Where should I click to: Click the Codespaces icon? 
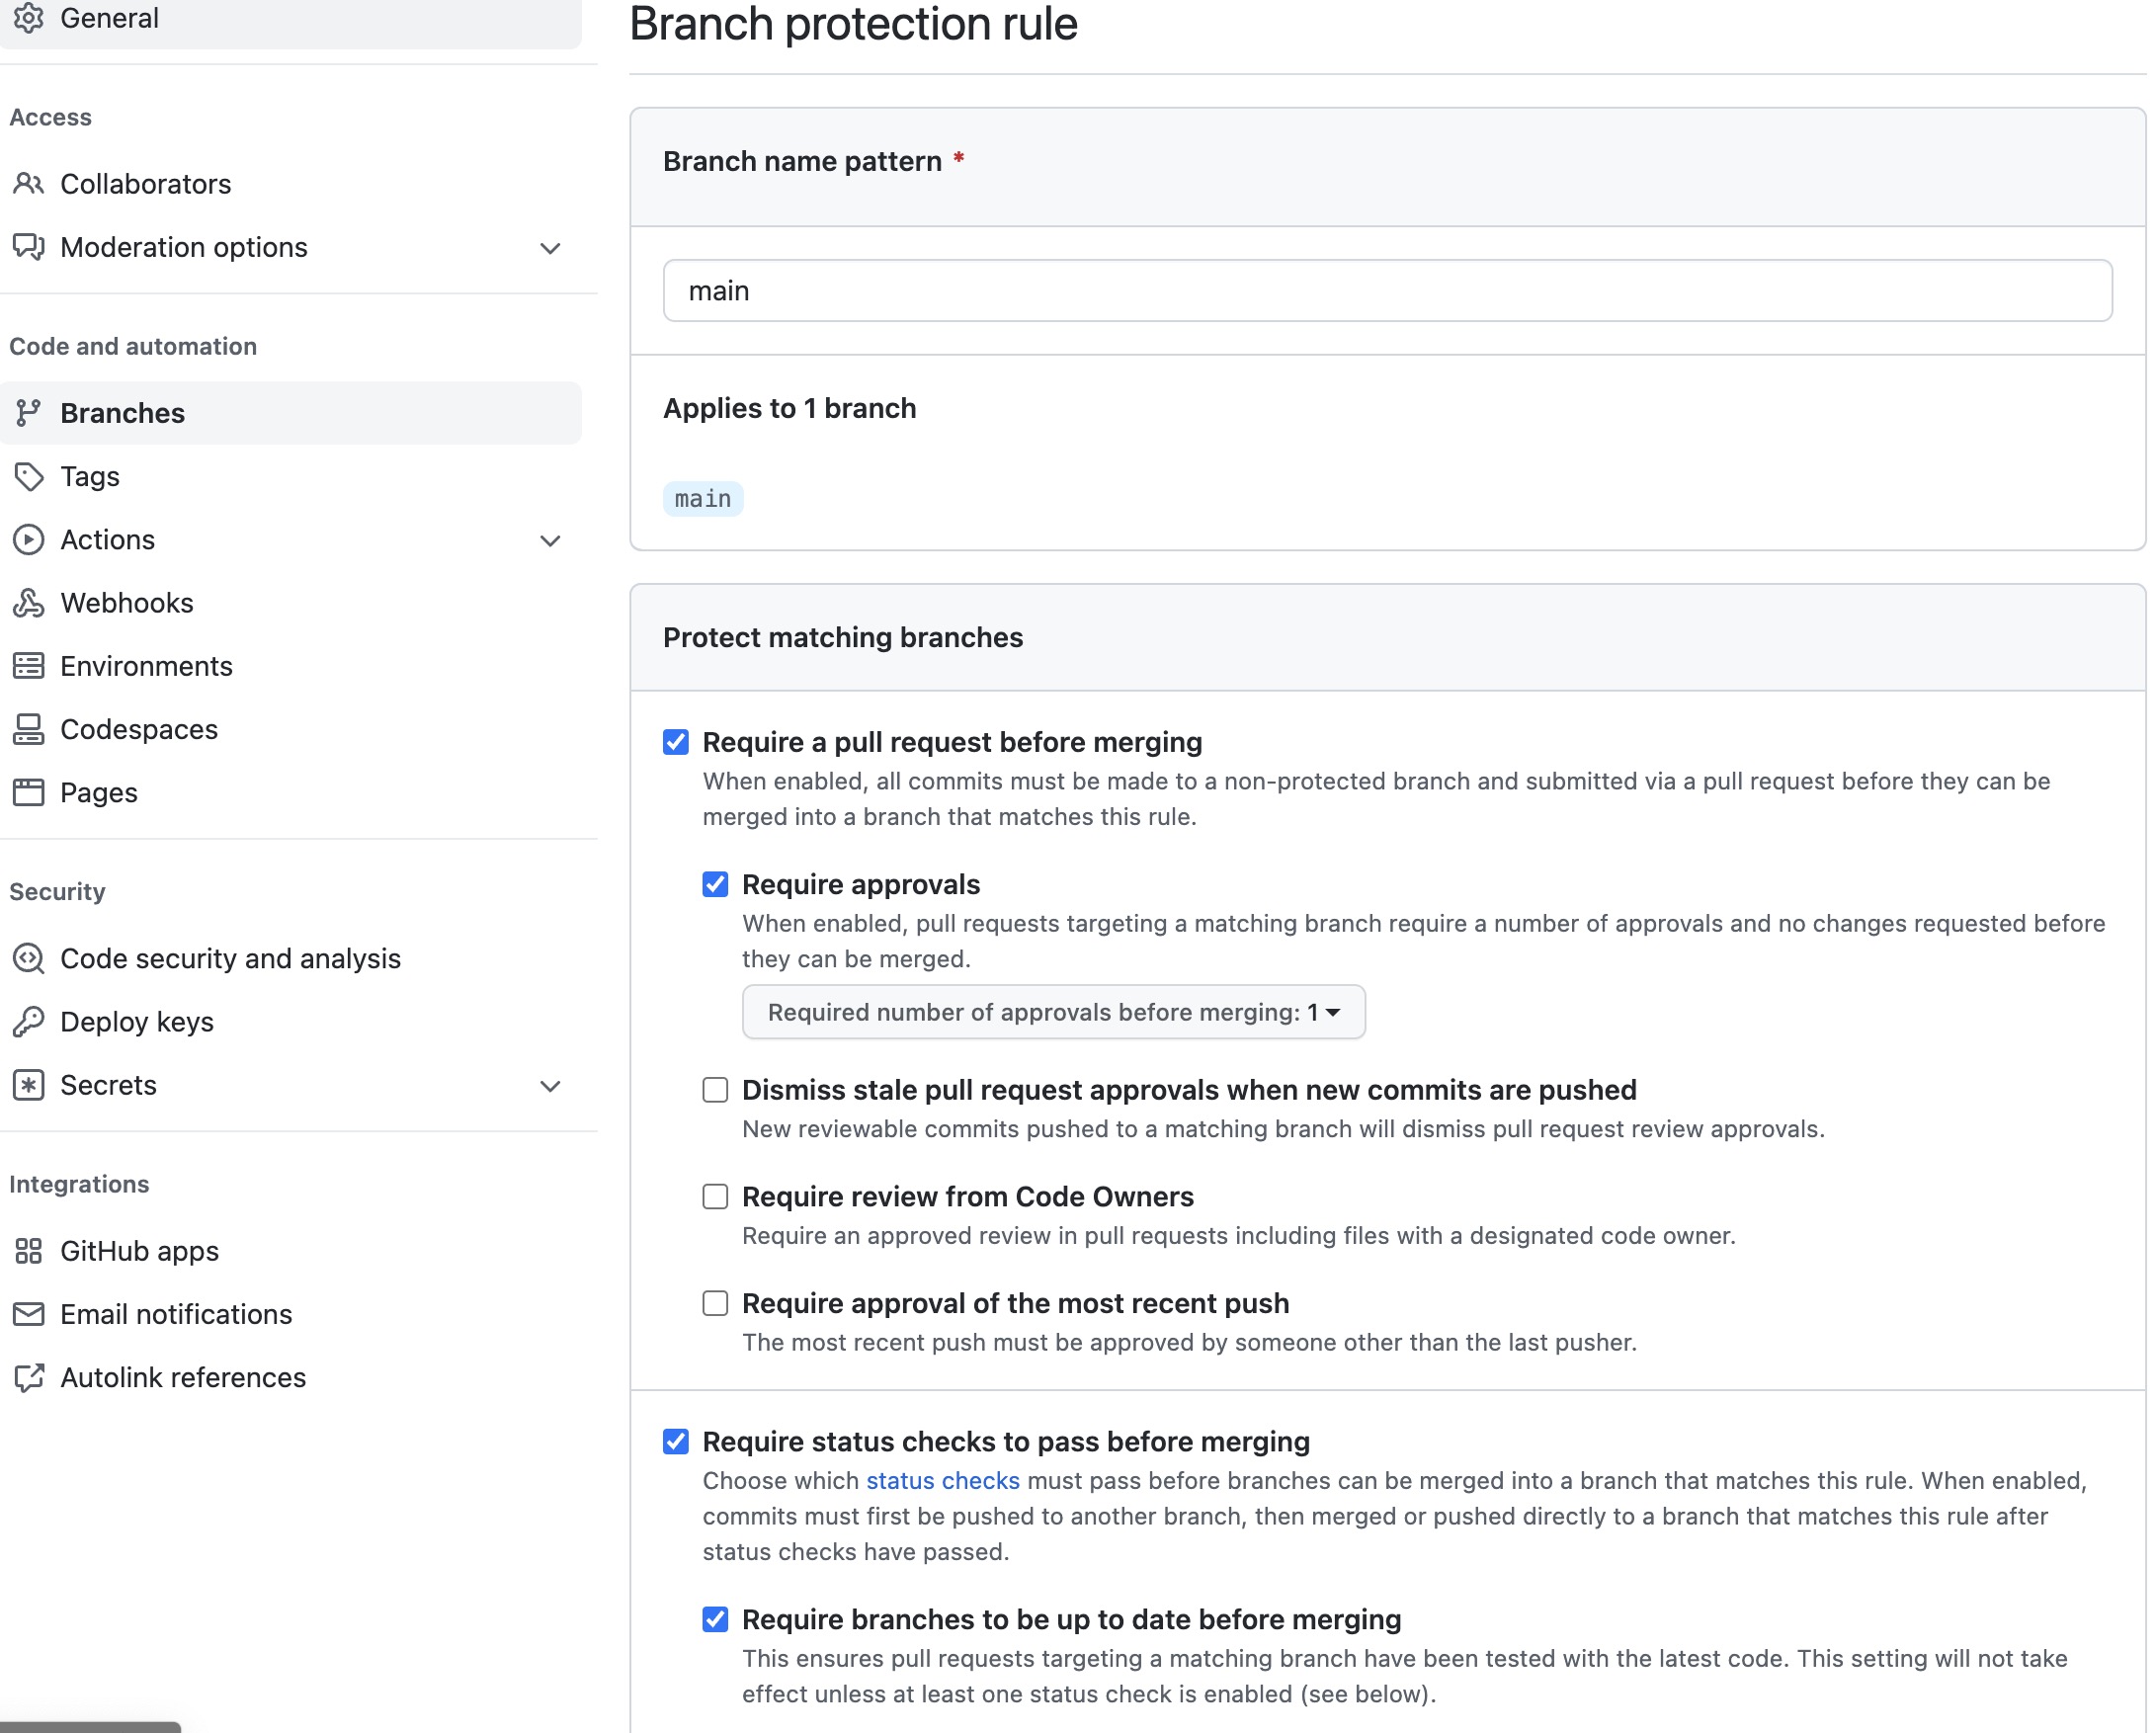(28, 730)
